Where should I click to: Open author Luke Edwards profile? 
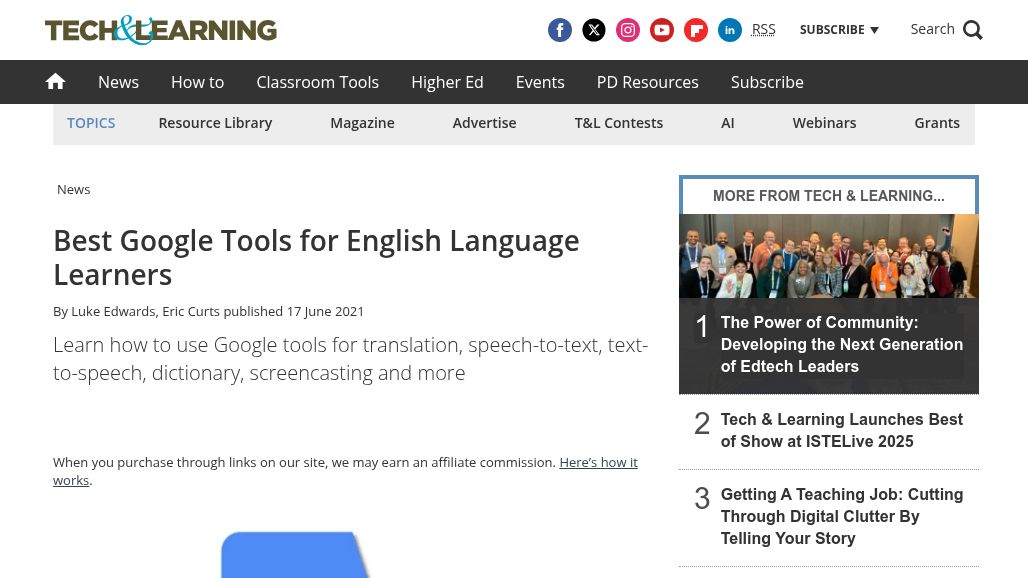(x=113, y=311)
